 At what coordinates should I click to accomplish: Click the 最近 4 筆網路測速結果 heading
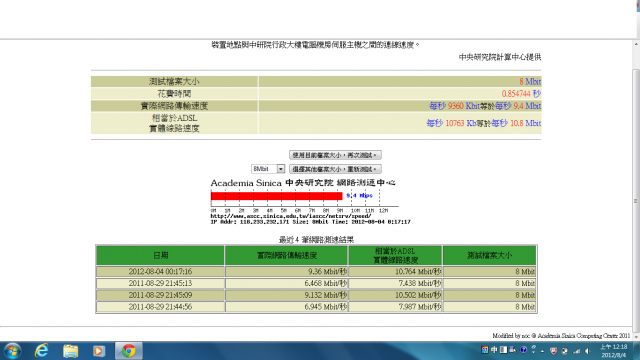316,240
